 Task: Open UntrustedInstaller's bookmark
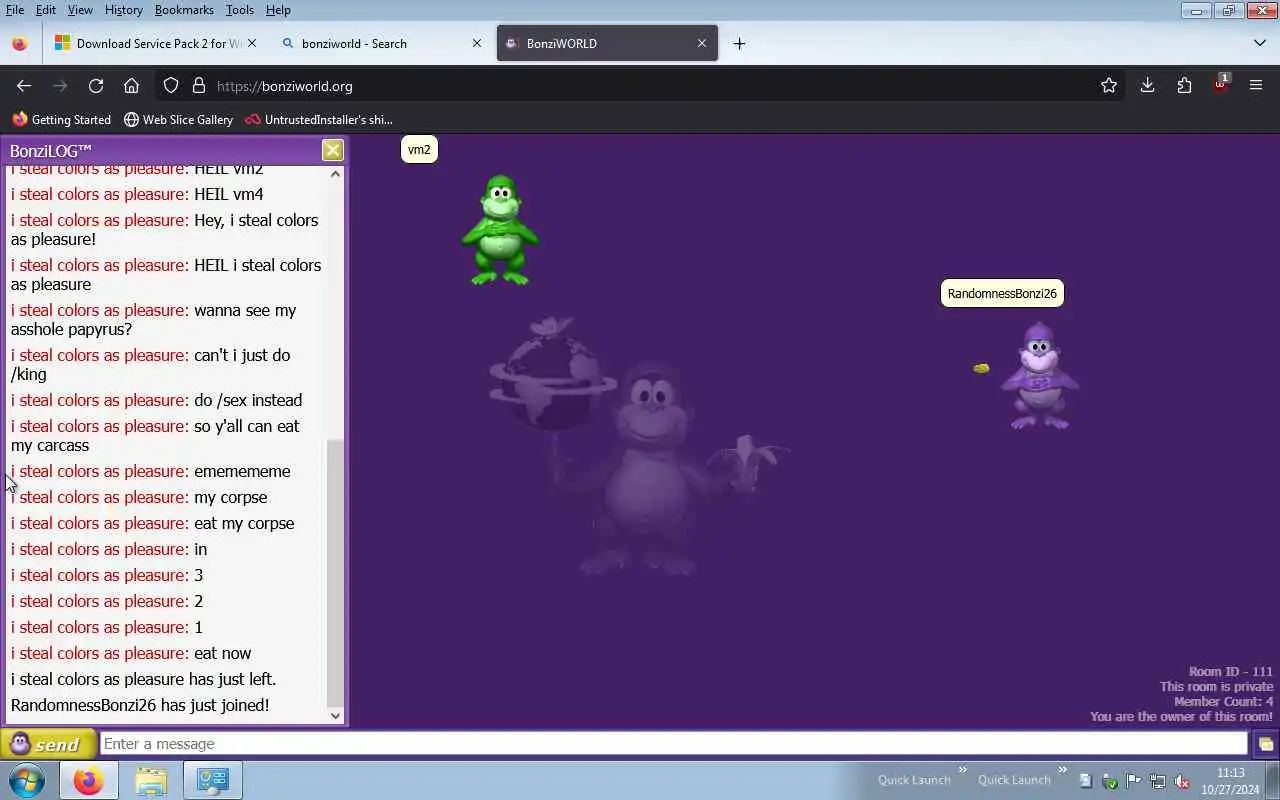(x=319, y=119)
